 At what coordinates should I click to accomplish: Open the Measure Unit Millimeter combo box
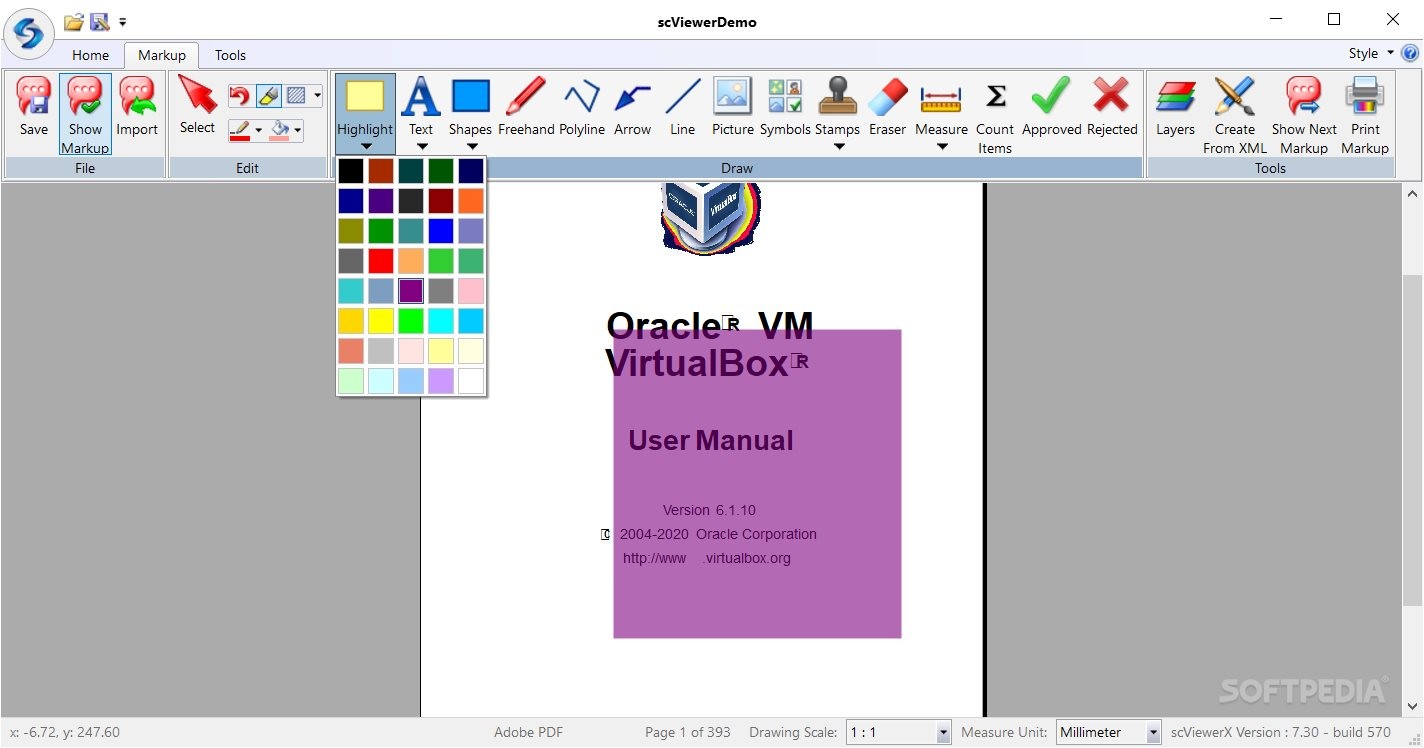click(1109, 732)
